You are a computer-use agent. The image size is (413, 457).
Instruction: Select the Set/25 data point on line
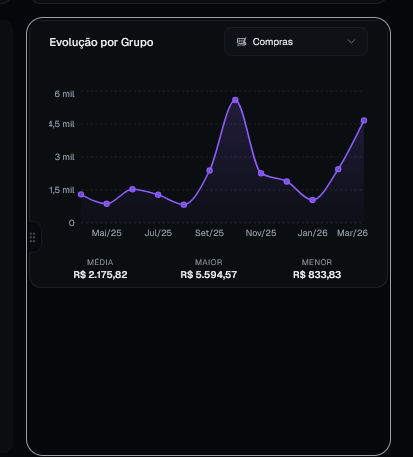(x=210, y=171)
